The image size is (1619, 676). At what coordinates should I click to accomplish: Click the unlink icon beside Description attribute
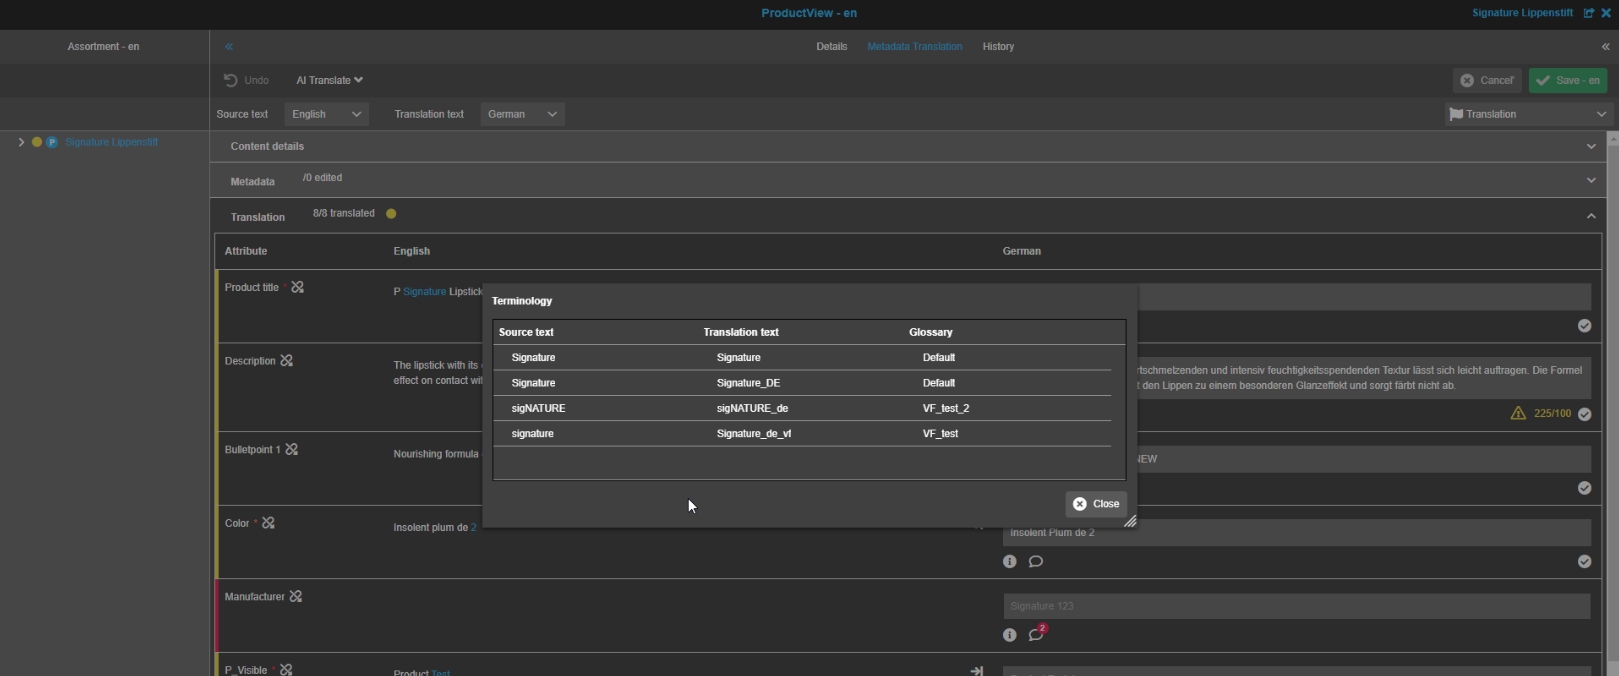point(287,361)
